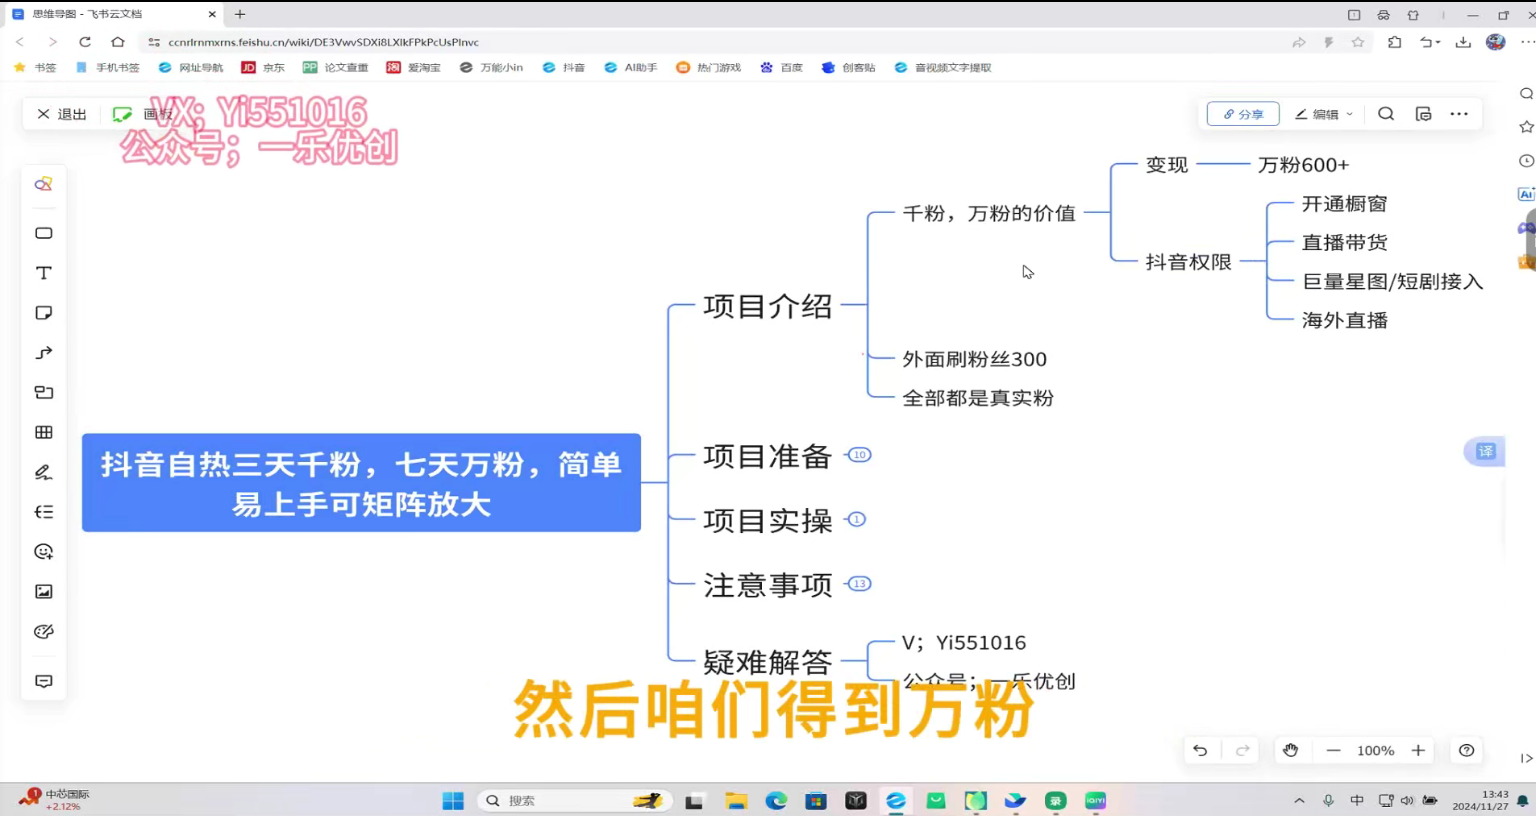
Task: Open the 音视频文字提取 bookmark
Action: [943, 68]
